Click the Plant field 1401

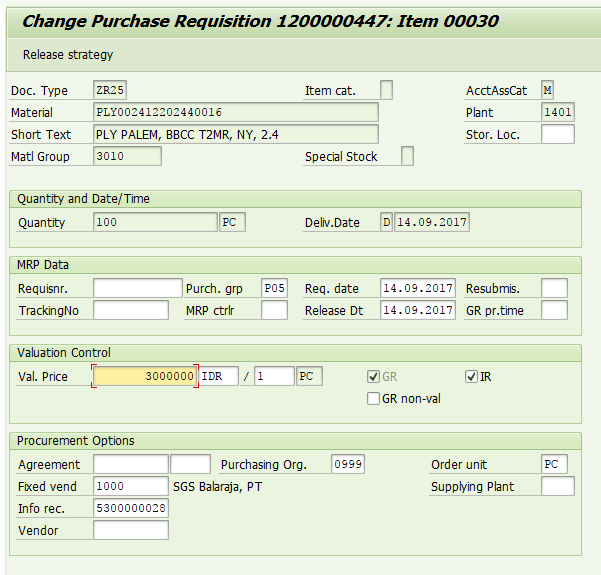[x=558, y=112]
